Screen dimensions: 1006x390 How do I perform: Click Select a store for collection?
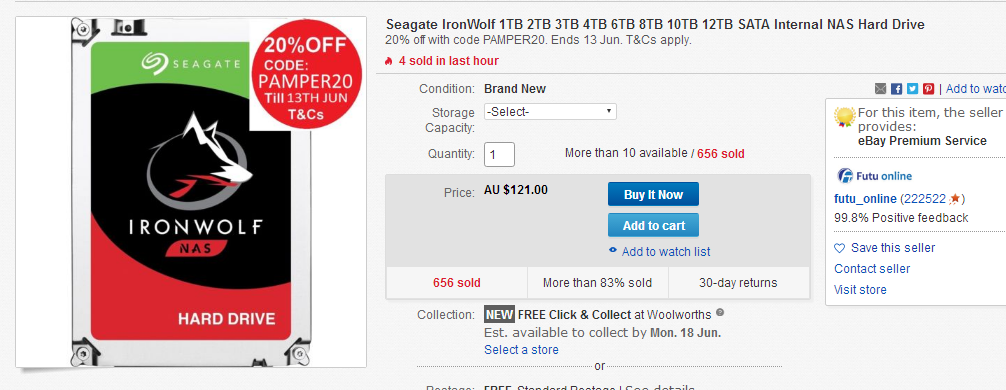(521, 350)
